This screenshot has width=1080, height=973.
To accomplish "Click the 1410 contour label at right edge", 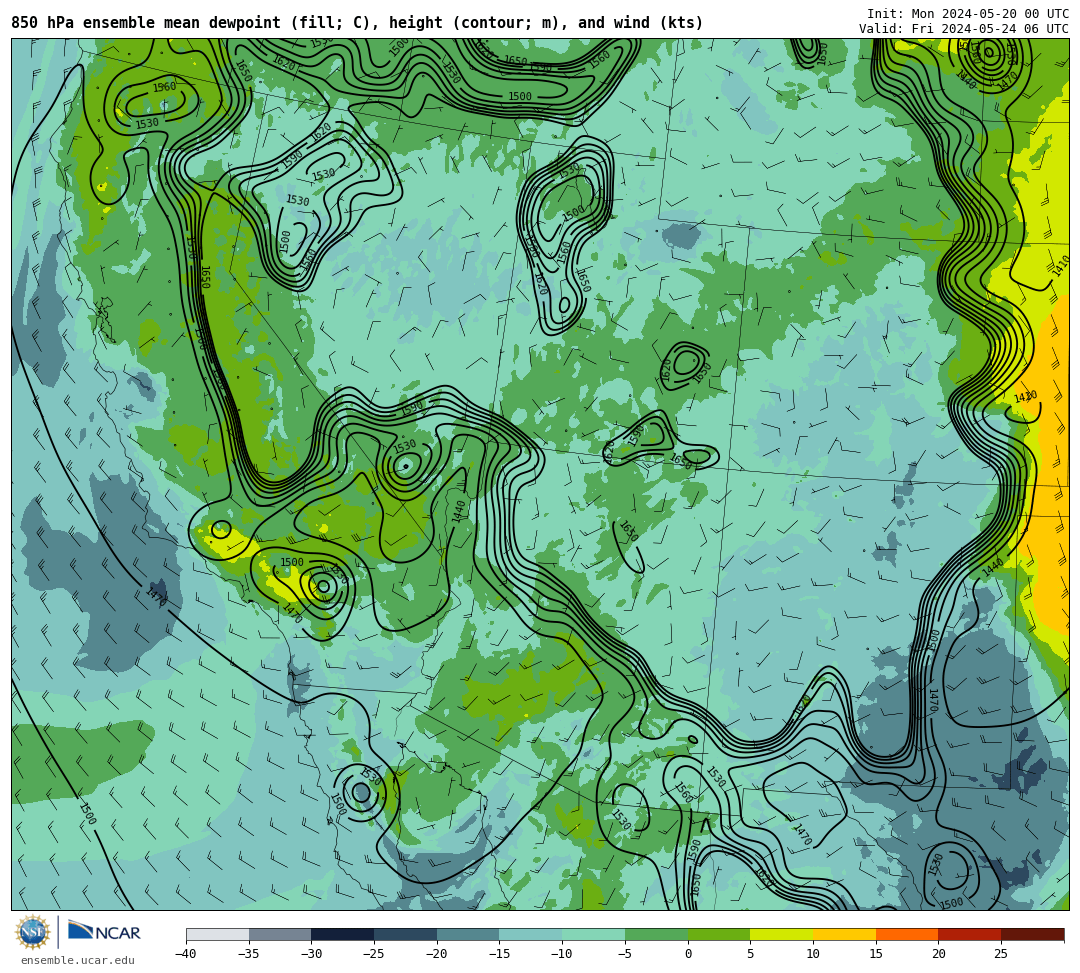I will coord(1060,266).
